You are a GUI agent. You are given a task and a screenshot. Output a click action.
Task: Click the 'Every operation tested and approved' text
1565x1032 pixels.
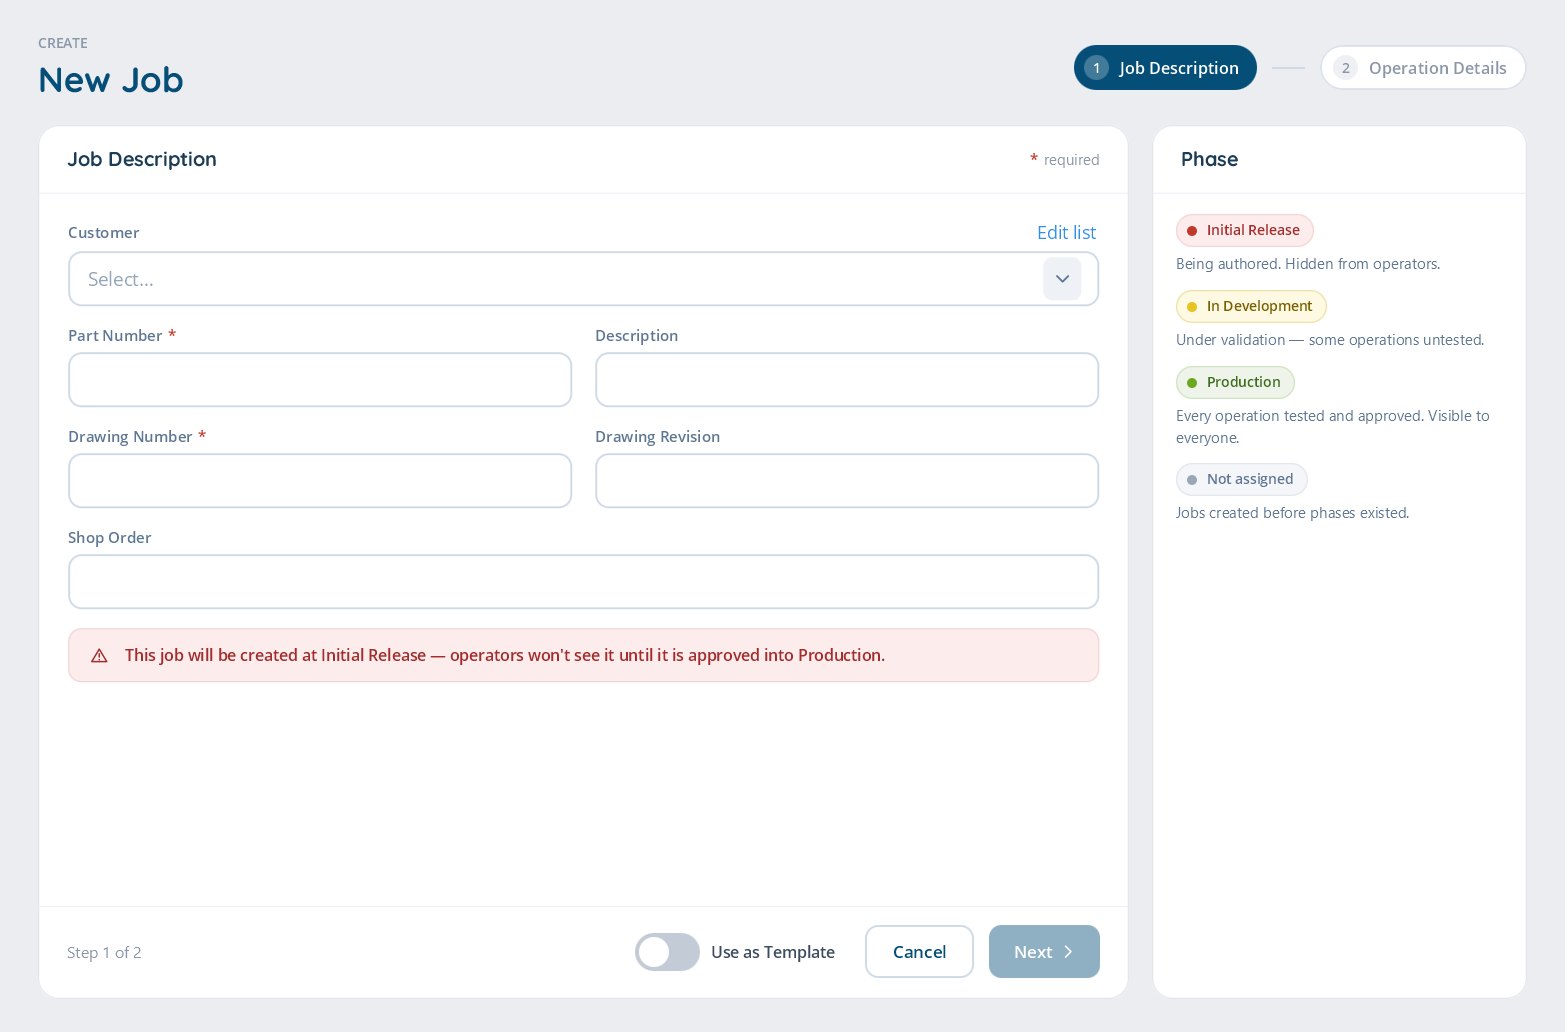click(1333, 427)
